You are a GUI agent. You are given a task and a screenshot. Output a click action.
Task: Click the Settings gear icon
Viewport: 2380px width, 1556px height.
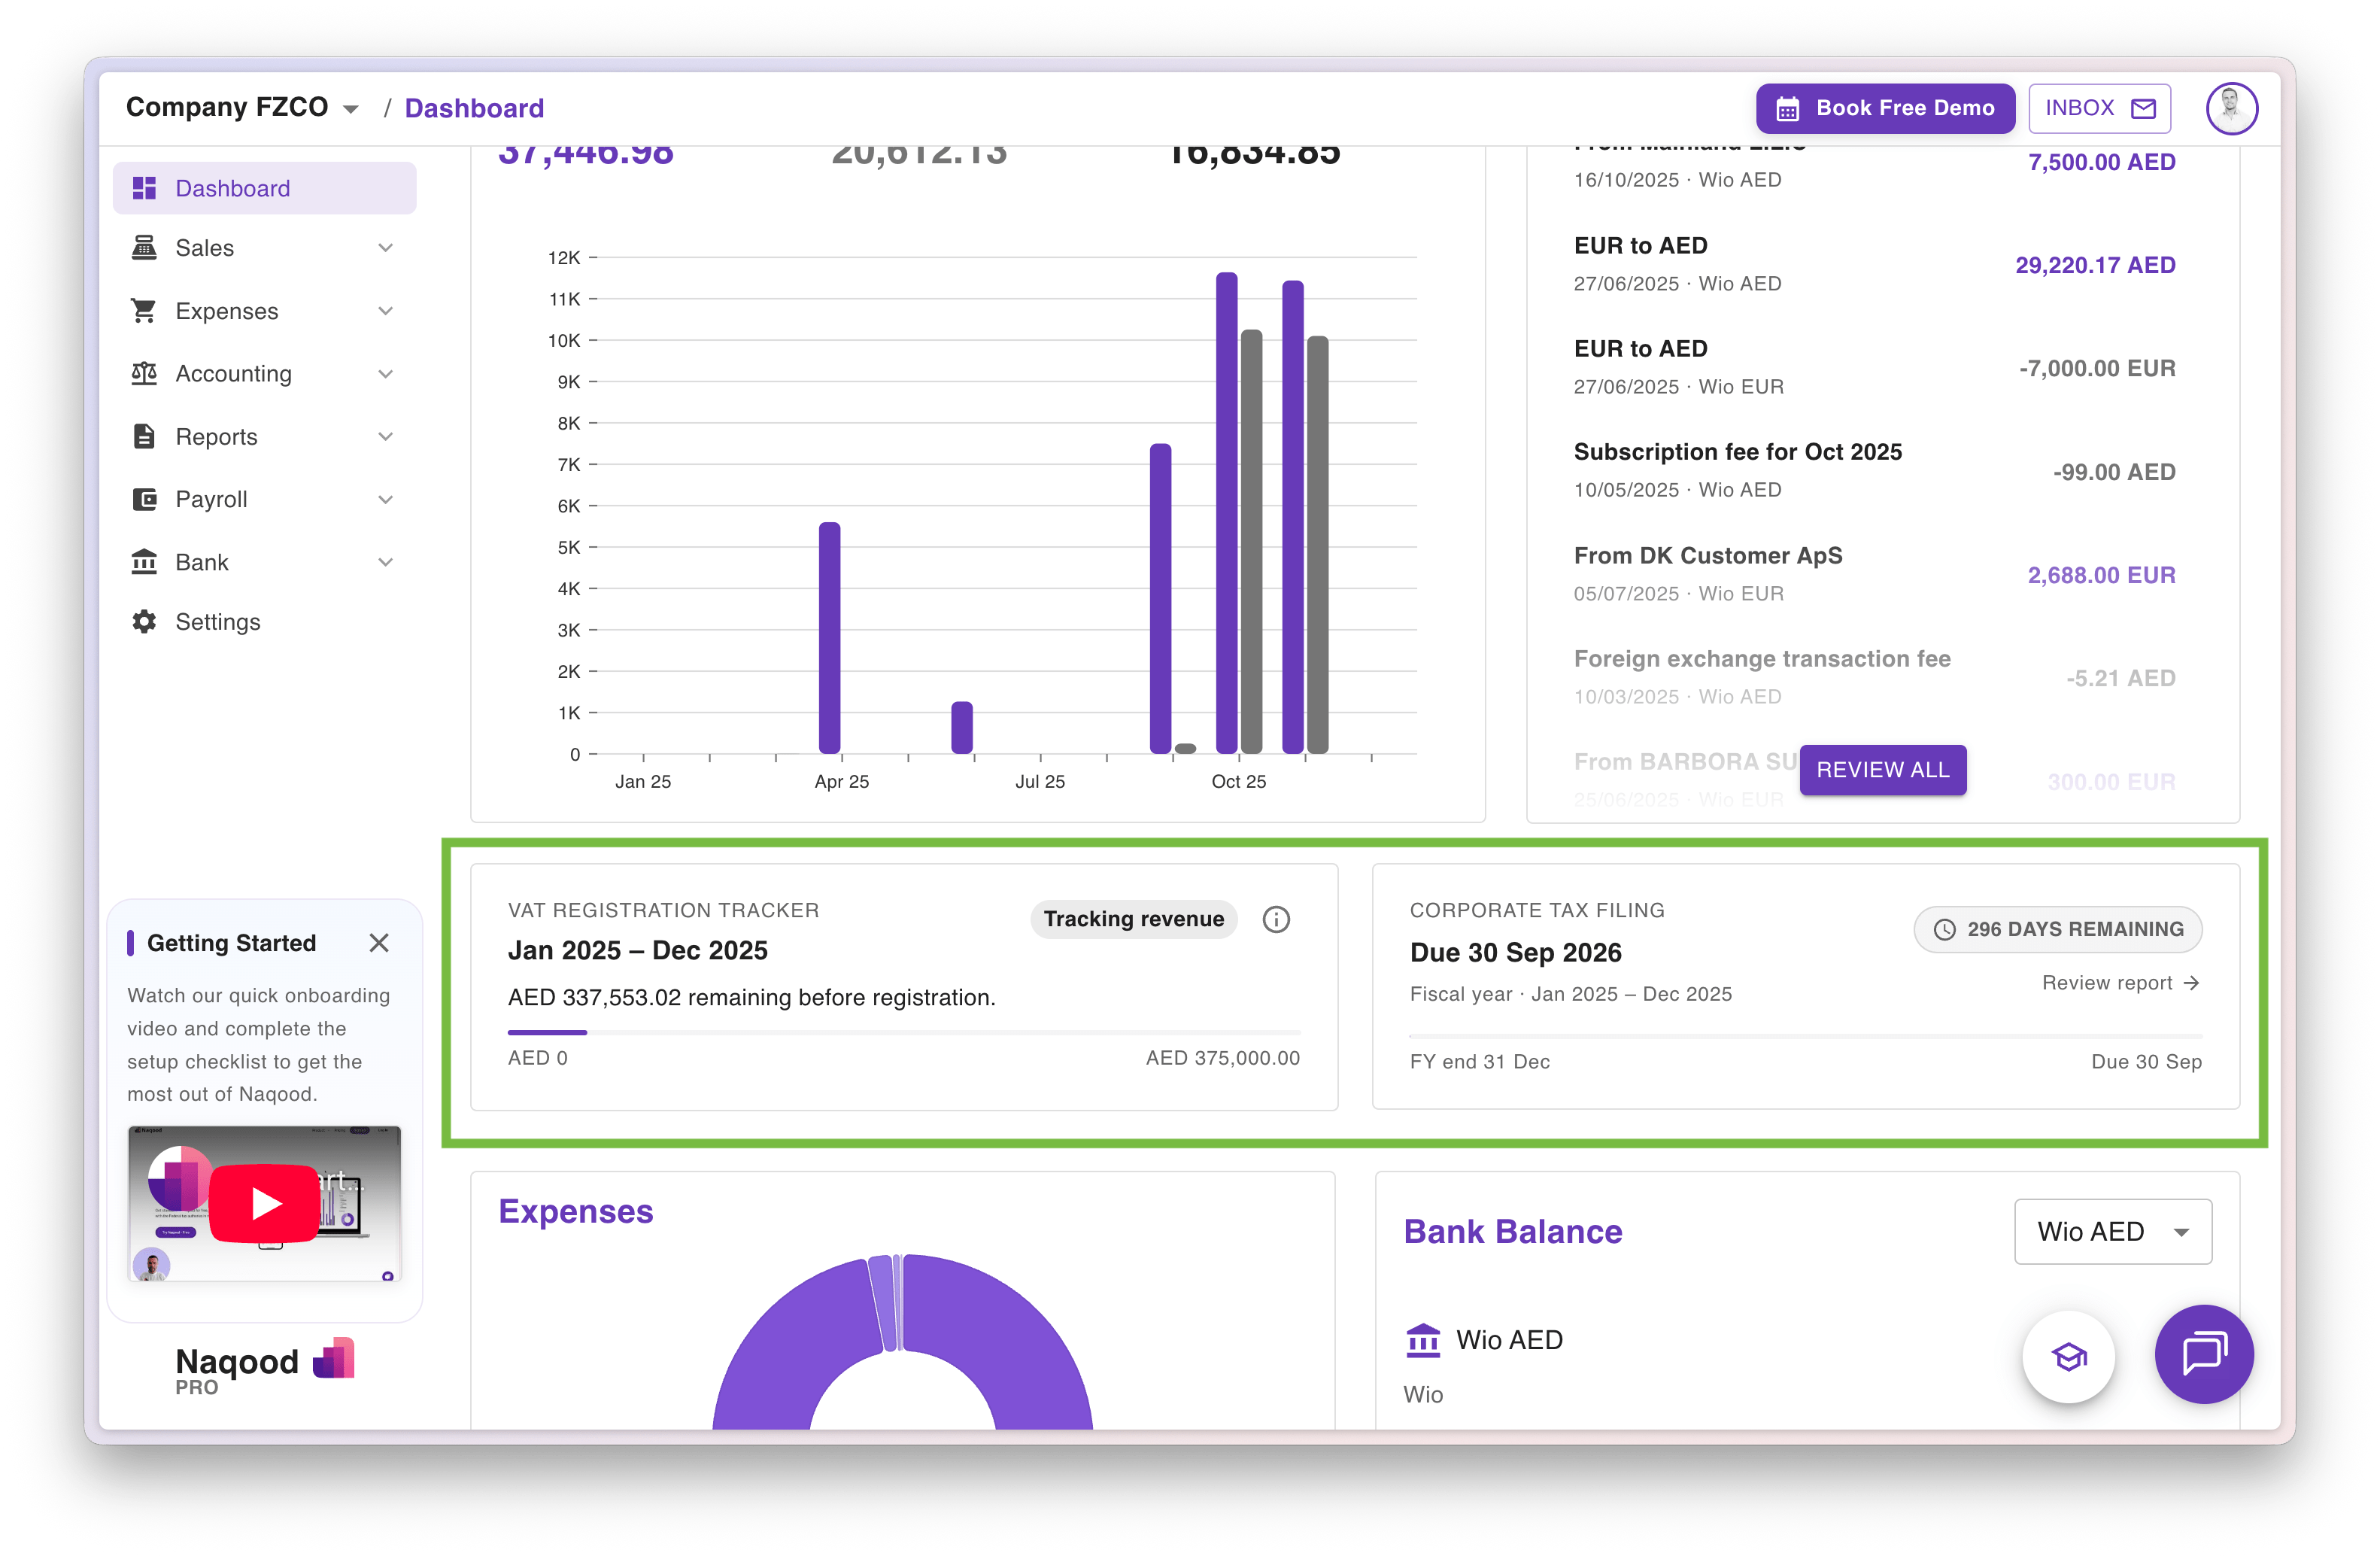[144, 622]
